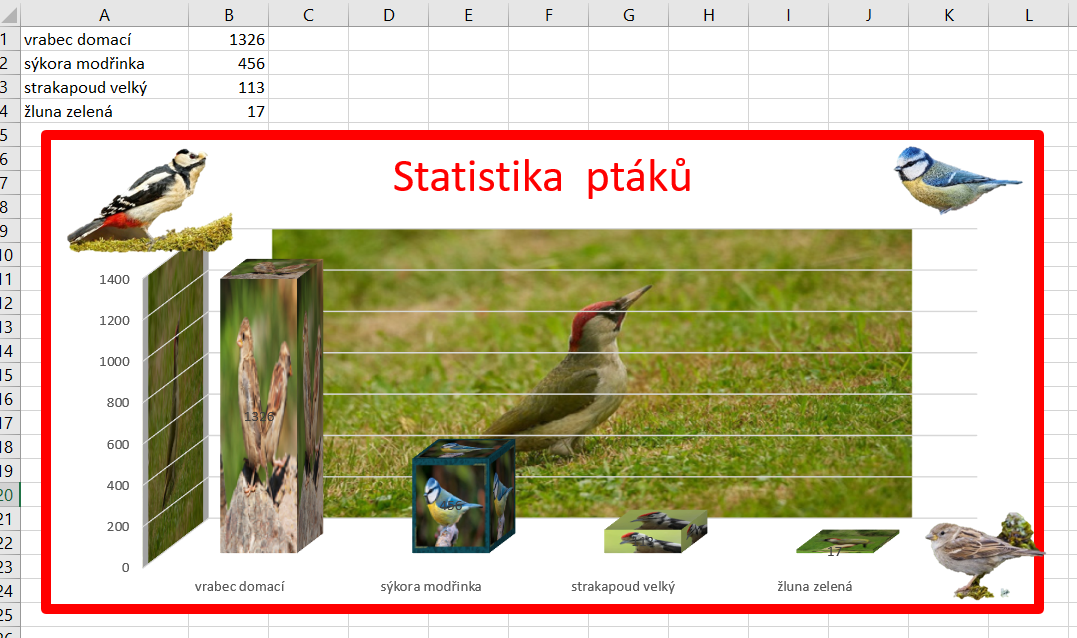This screenshot has height=638, width=1077.
Task: Click the chart title 'Statistika ptáků'
Action: [x=542, y=177]
